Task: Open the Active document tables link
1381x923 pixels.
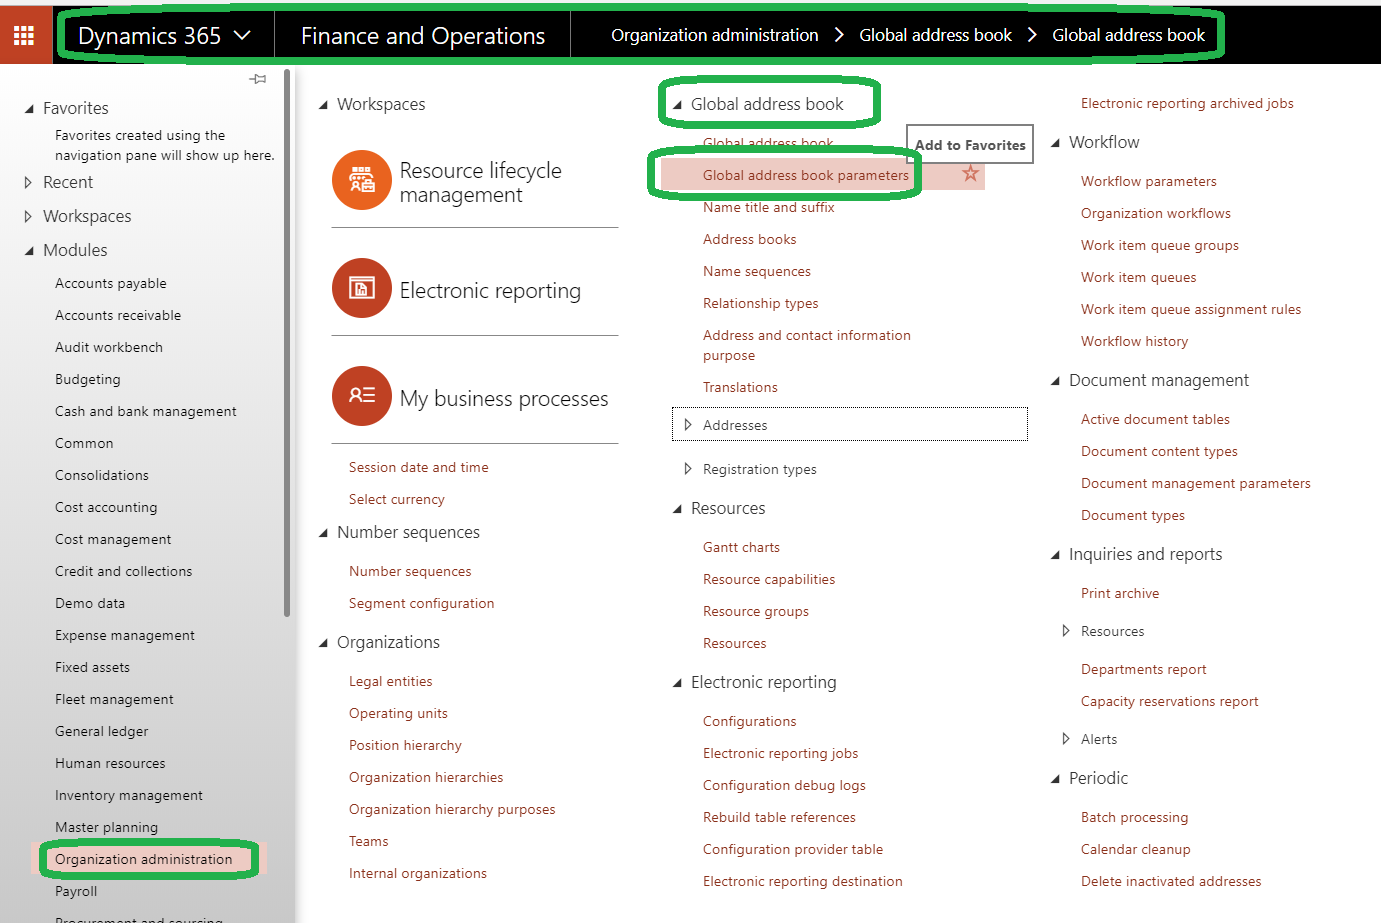Action: [x=1156, y=419]
